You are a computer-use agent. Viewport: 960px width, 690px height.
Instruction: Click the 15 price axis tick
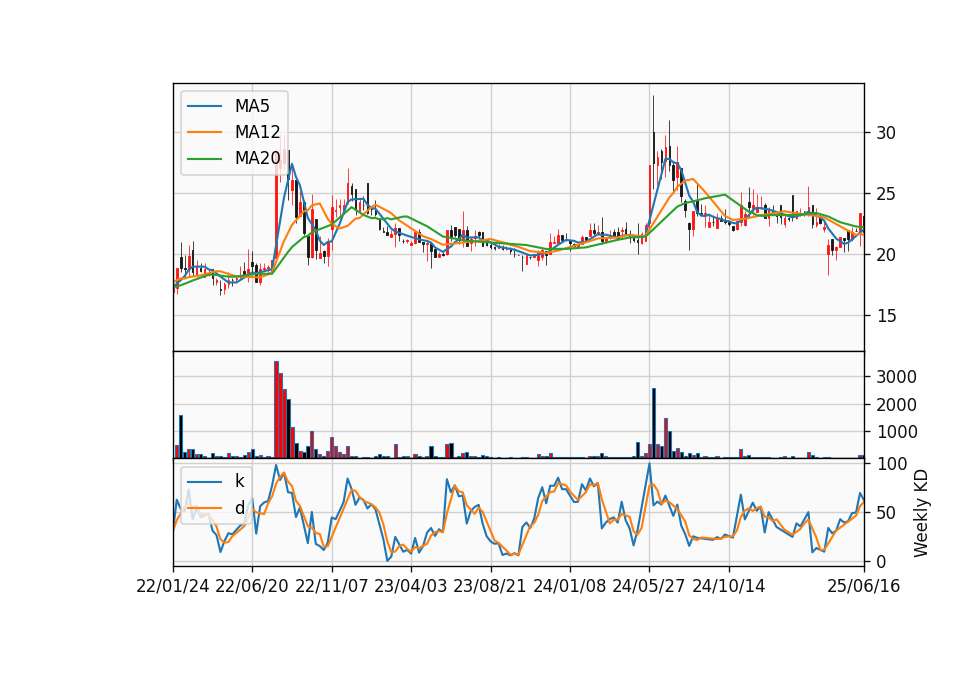(885, 316)
